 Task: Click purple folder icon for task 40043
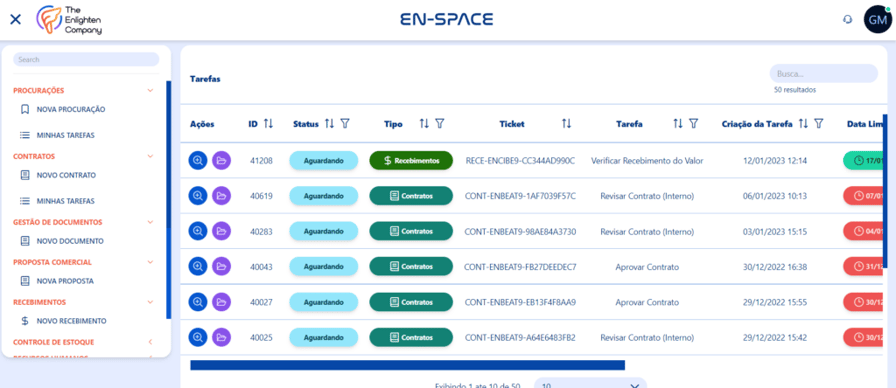(222, 266)
